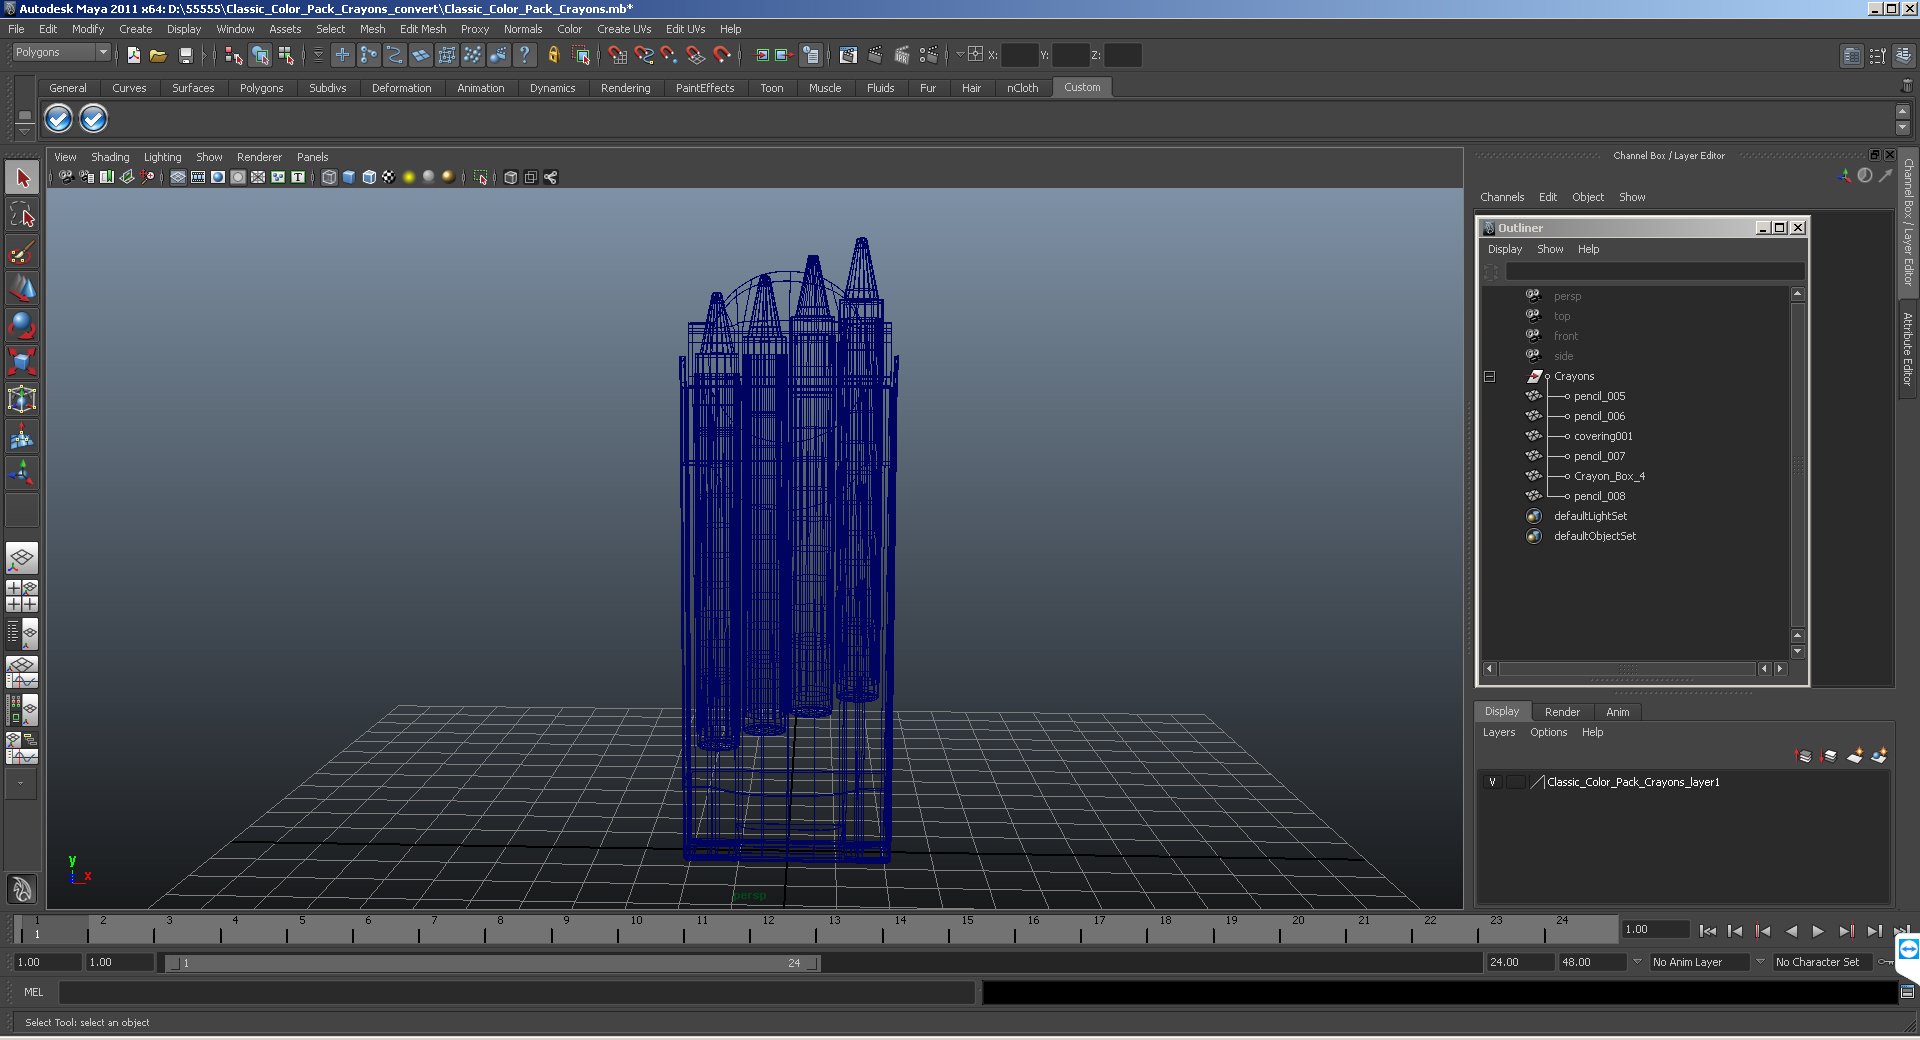Expand the selection mask dropdown arrow

pyautogui.click(x=318, y=55)
